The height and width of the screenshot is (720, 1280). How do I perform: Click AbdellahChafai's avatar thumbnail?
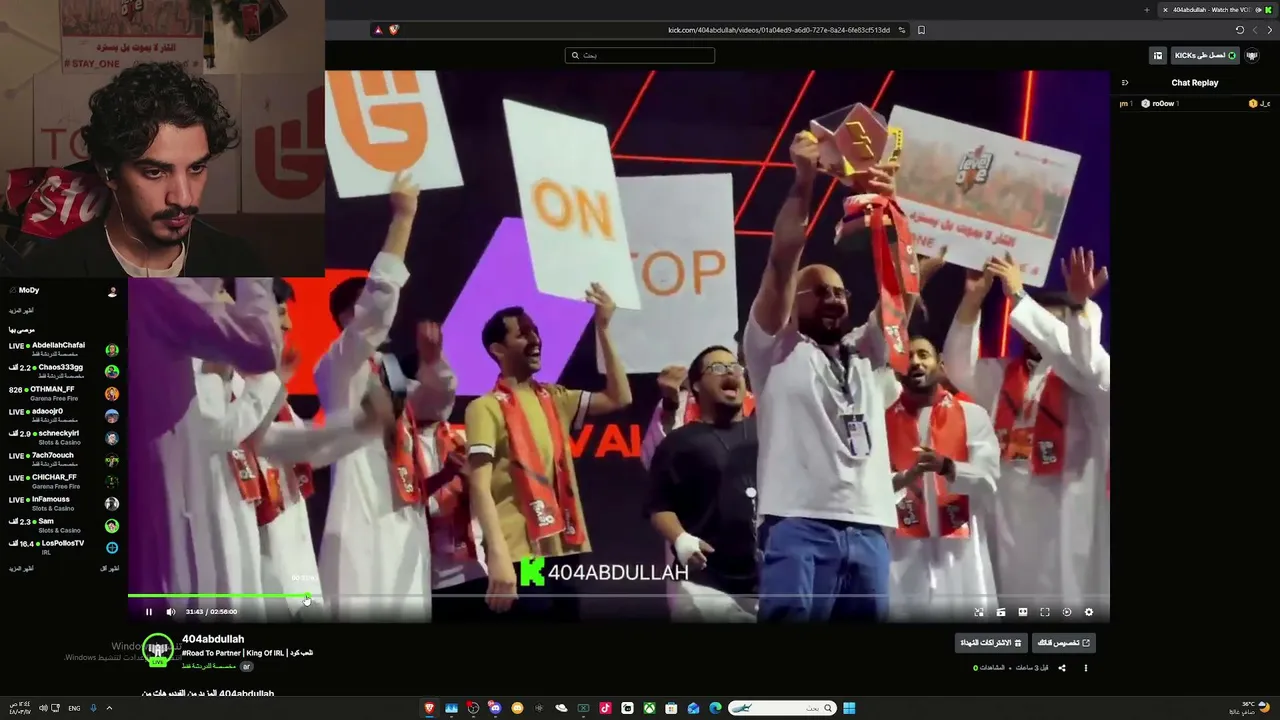pyautogui.click(x=112, y=350)
